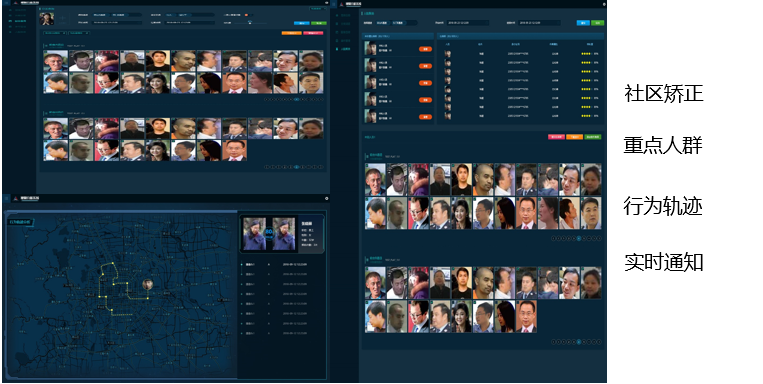Toggle the orange switch in the top-left search form
The height and width of the screenshot is (384, 763).
pyautogui.click(x=247, y=15)
